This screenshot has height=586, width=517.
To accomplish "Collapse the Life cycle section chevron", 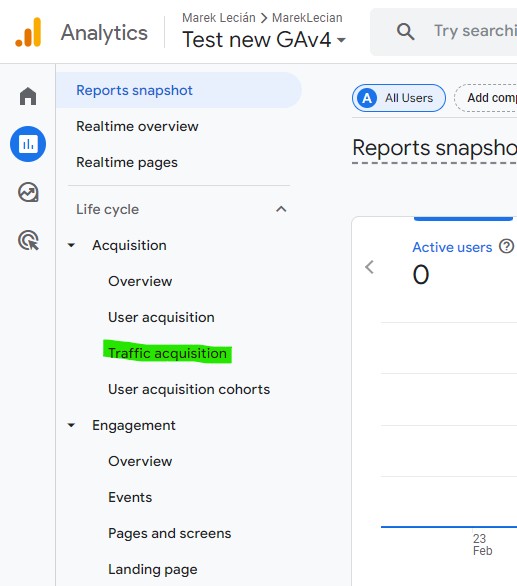I will pyautogui.click(x=281, y=209).
